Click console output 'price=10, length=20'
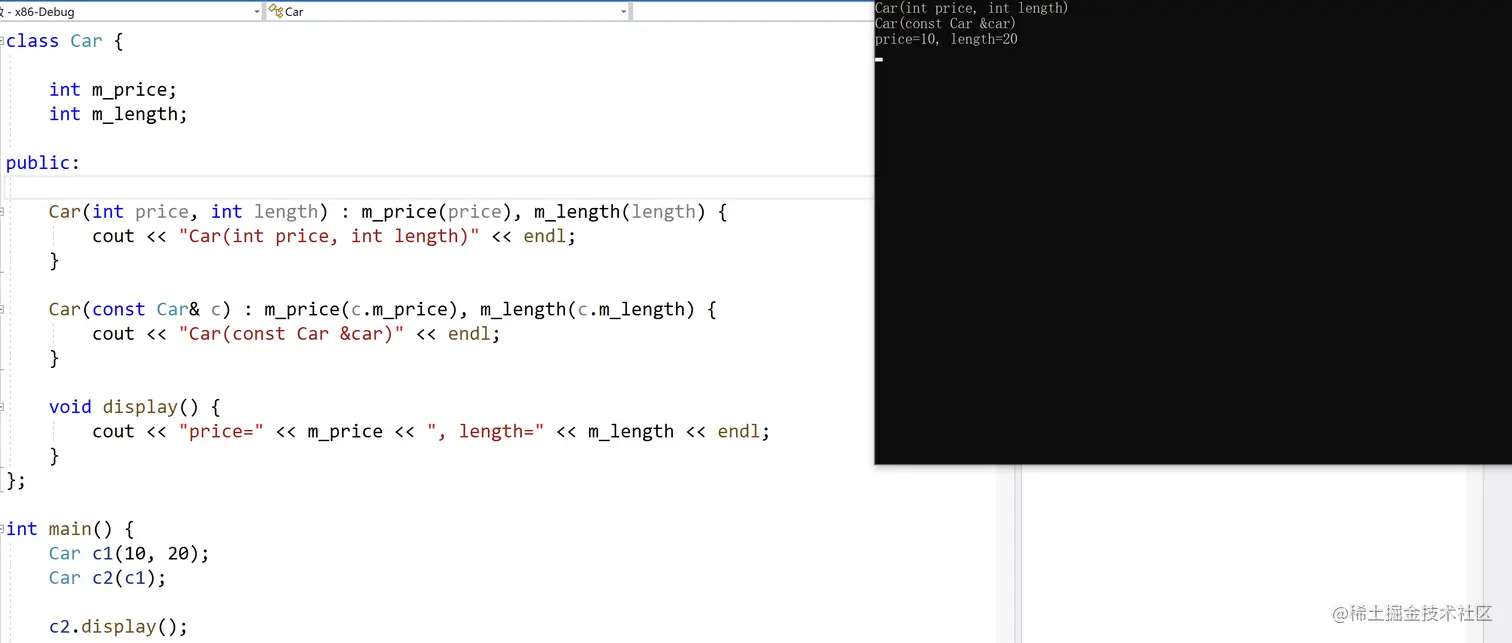 point(946,39)
